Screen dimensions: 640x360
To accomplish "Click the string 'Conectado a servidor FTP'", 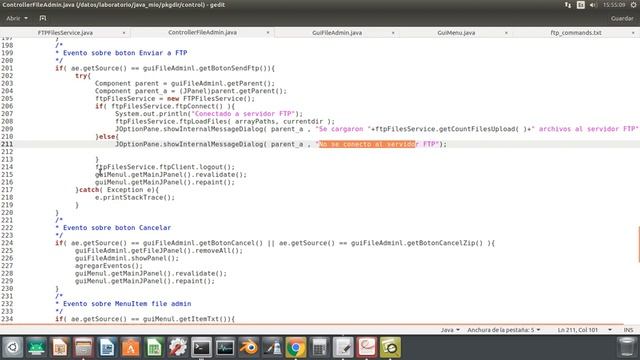I will (244, 113).
